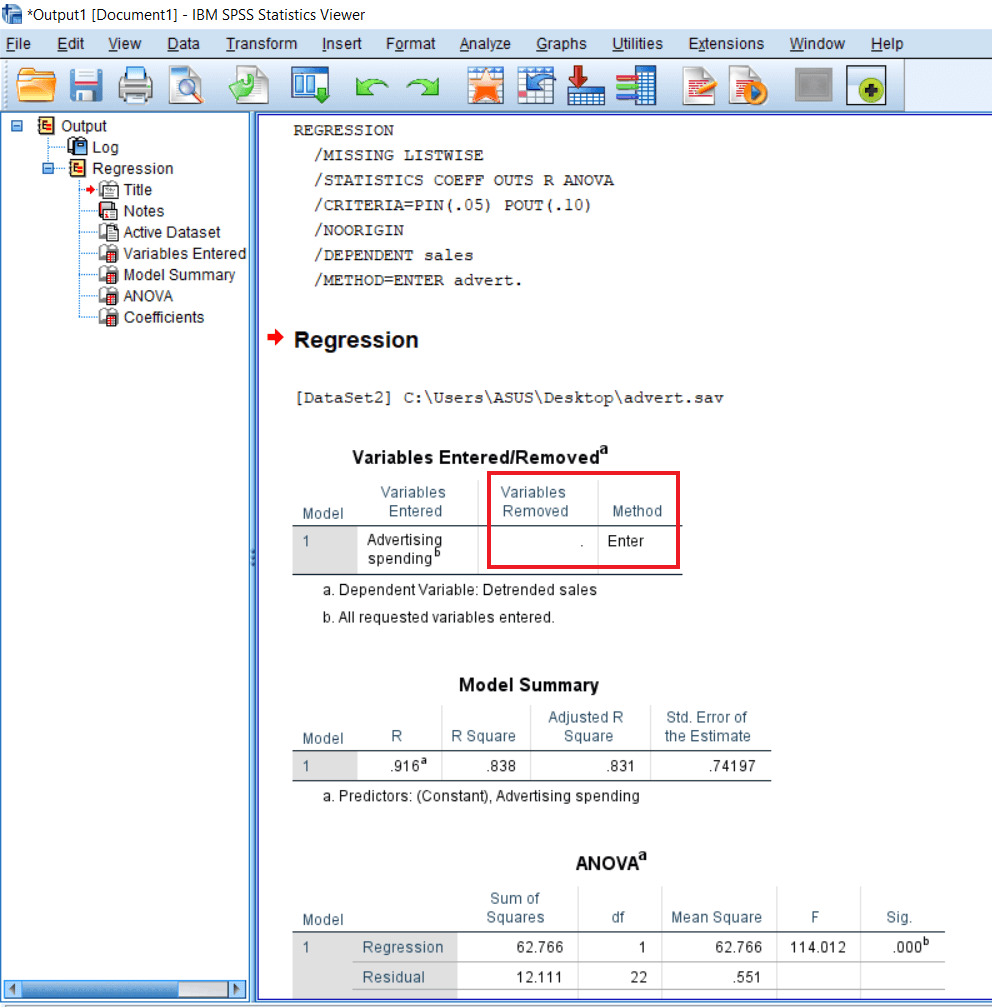Click the /METHOD=ENTER advert. syntax line
This screenshot has height=1007, width=992.
tap(418, 281)
